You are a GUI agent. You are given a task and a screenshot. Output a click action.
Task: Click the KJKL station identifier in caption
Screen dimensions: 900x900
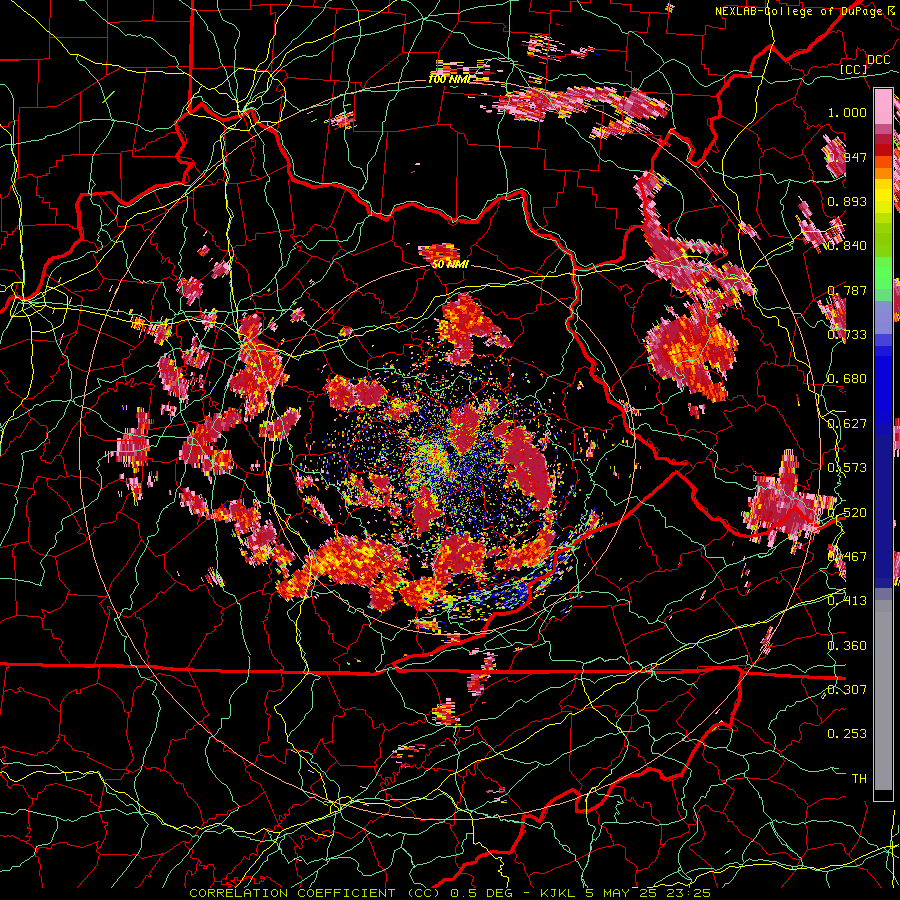point(558,893)
